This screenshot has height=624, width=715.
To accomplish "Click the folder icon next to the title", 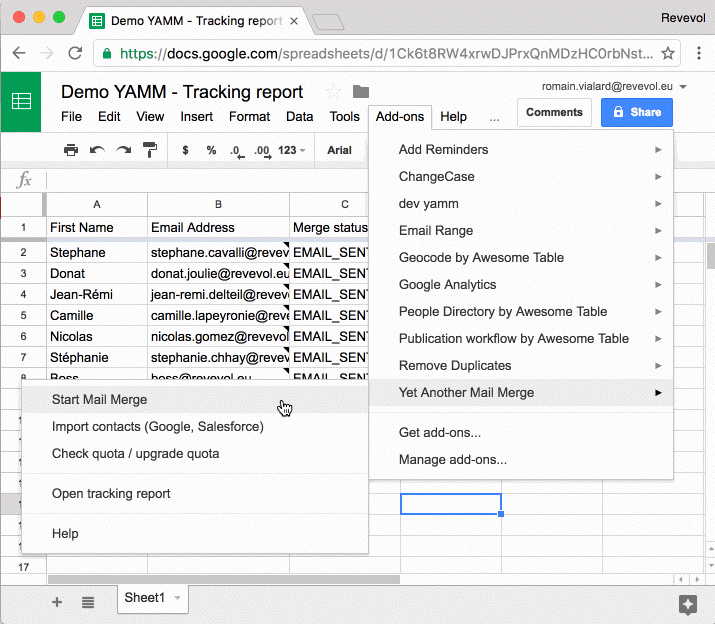I will click(361, 92).
